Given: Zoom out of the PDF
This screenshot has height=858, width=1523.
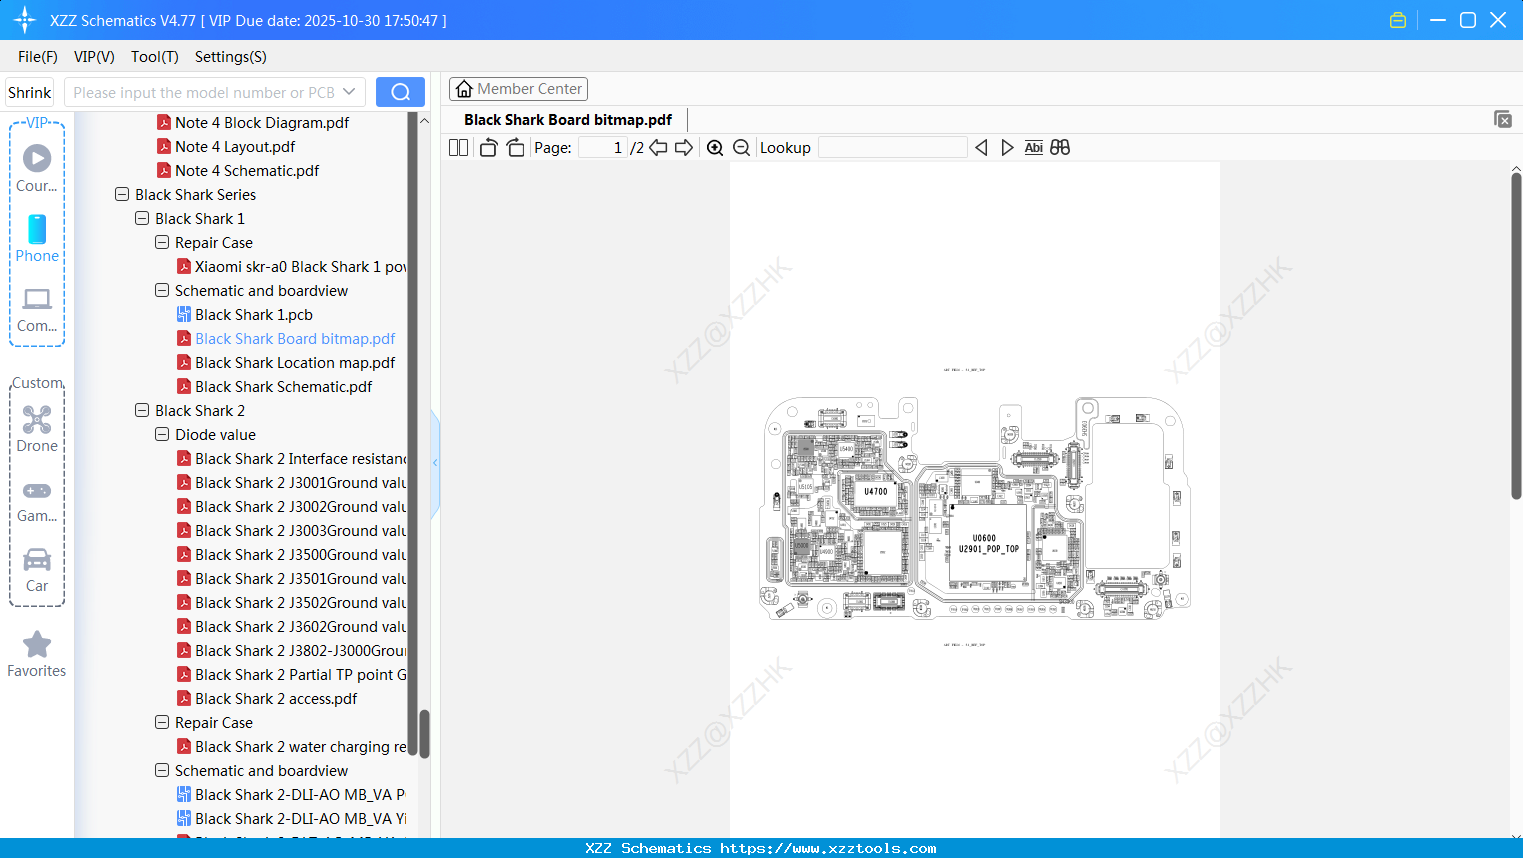Looking at the screenshot, I should coord(741,147).
